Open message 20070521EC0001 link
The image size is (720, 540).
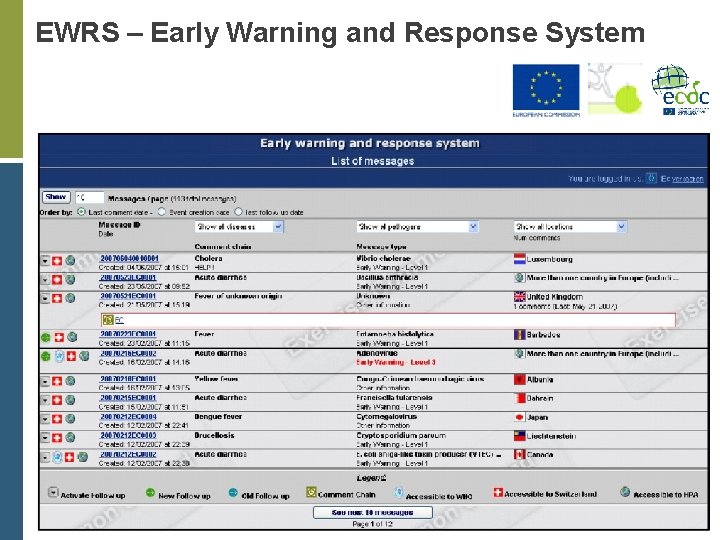(x=128, y=296)
